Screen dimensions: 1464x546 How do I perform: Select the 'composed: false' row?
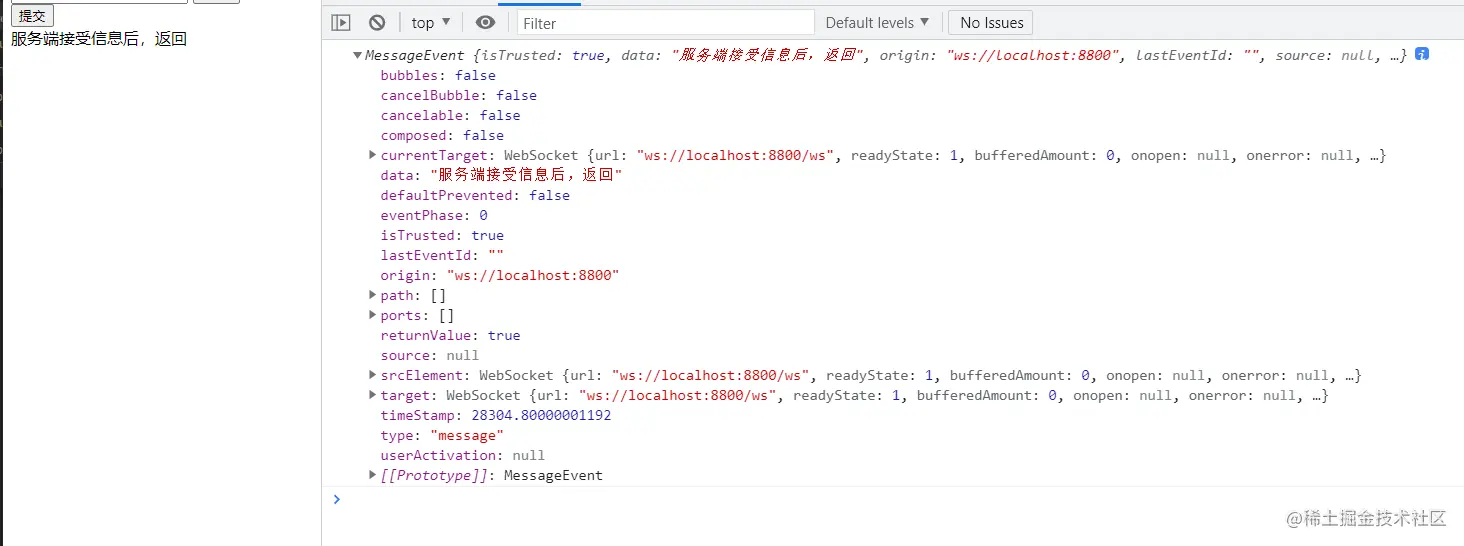[x=442, y=135]
